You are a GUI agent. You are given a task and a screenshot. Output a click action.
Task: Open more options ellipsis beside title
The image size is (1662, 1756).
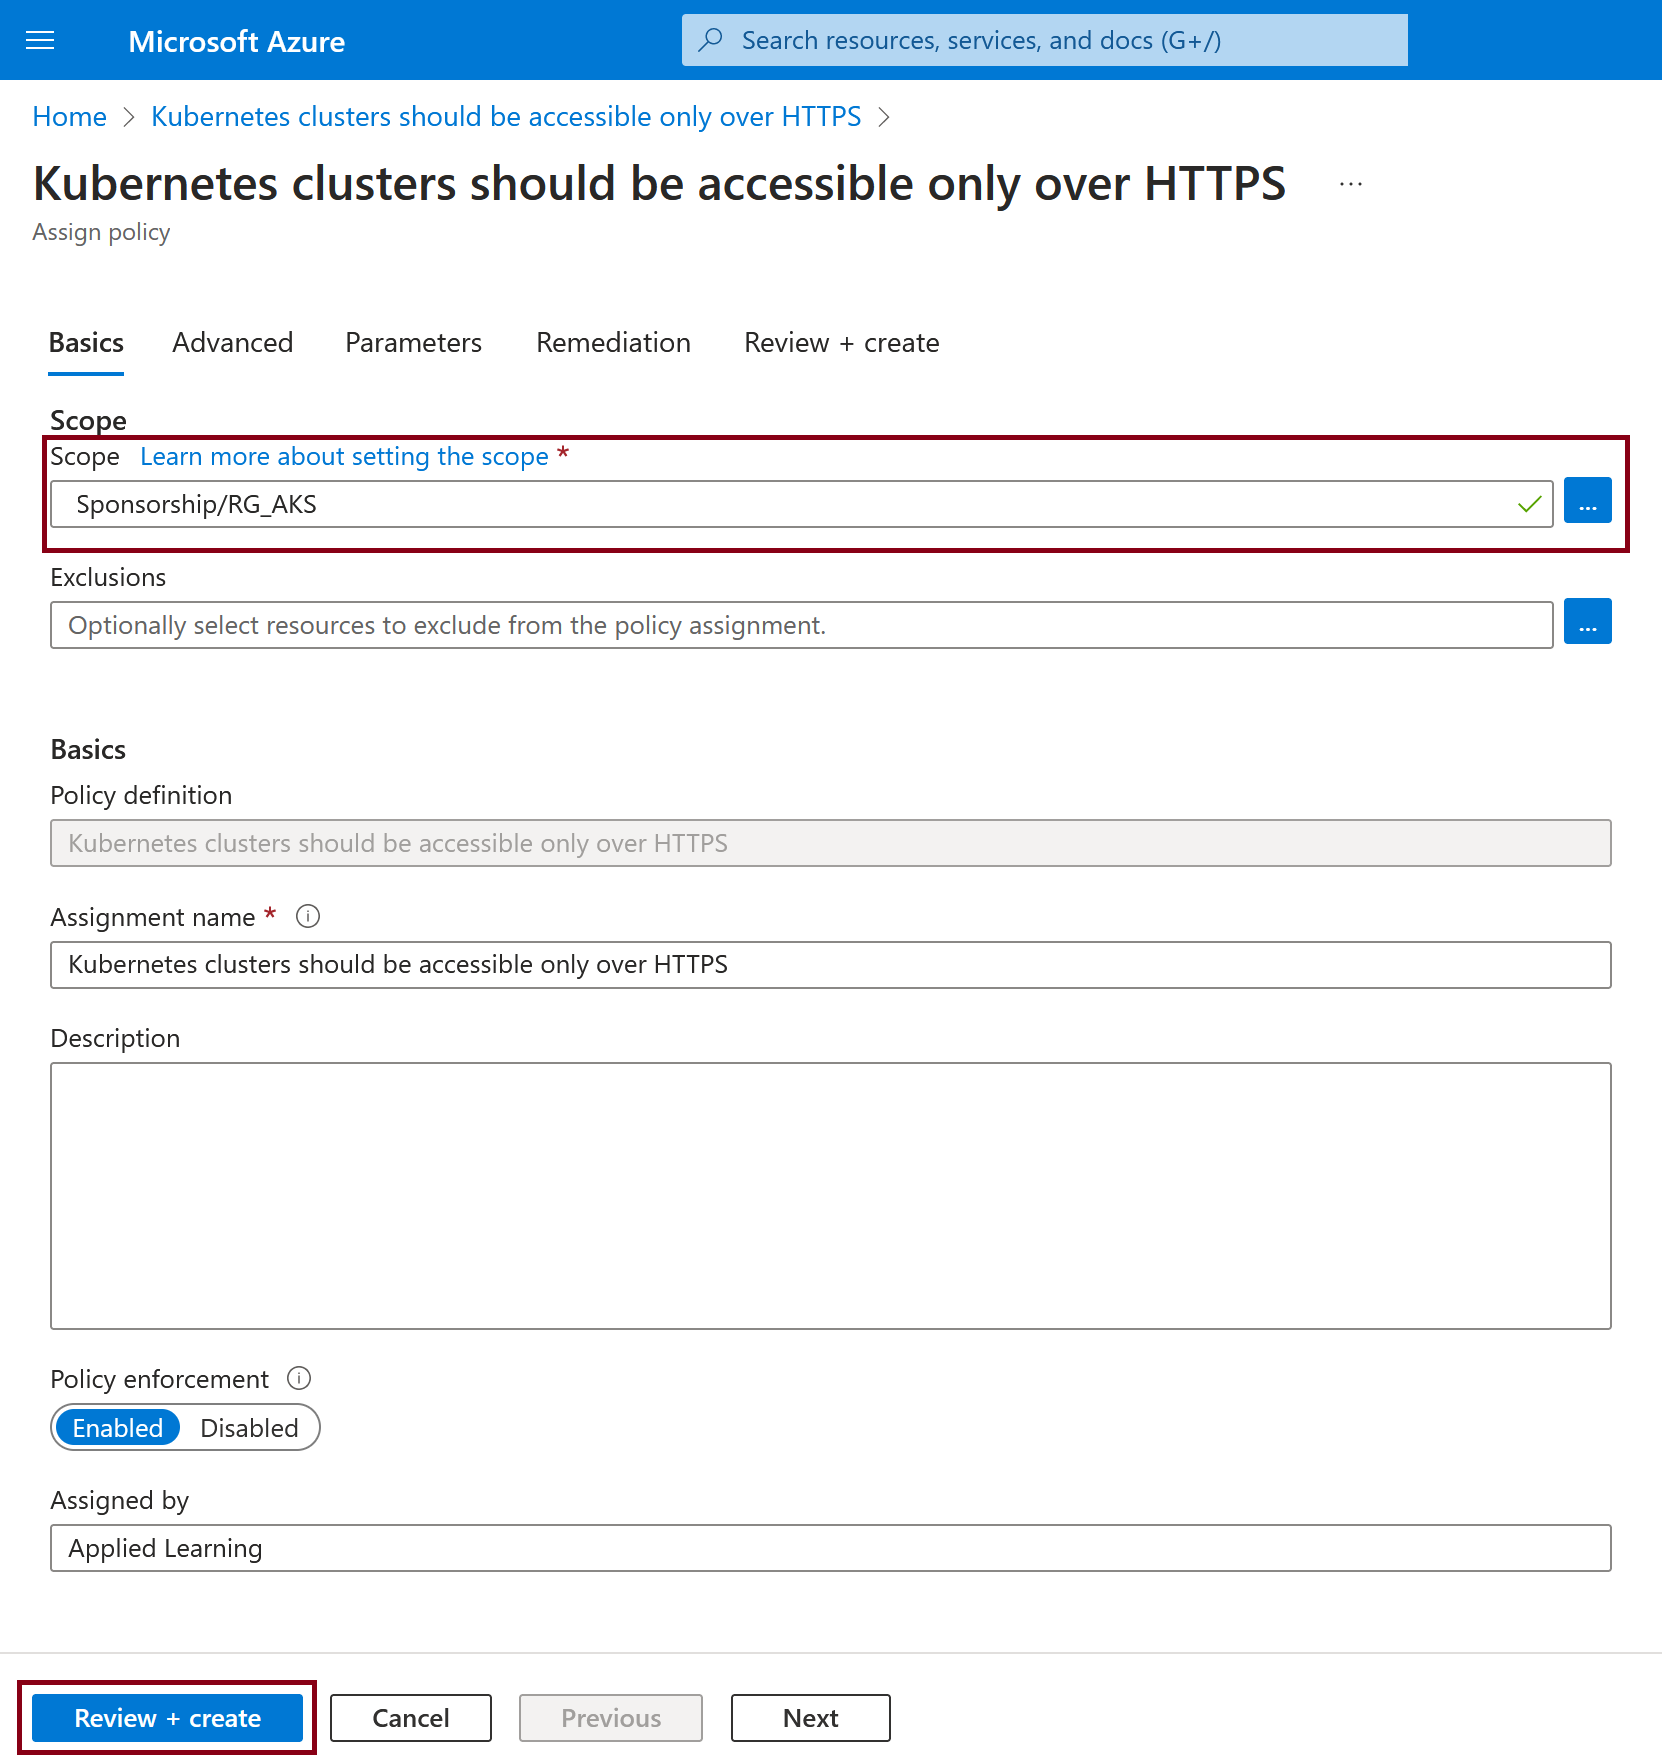(1351, 184)
